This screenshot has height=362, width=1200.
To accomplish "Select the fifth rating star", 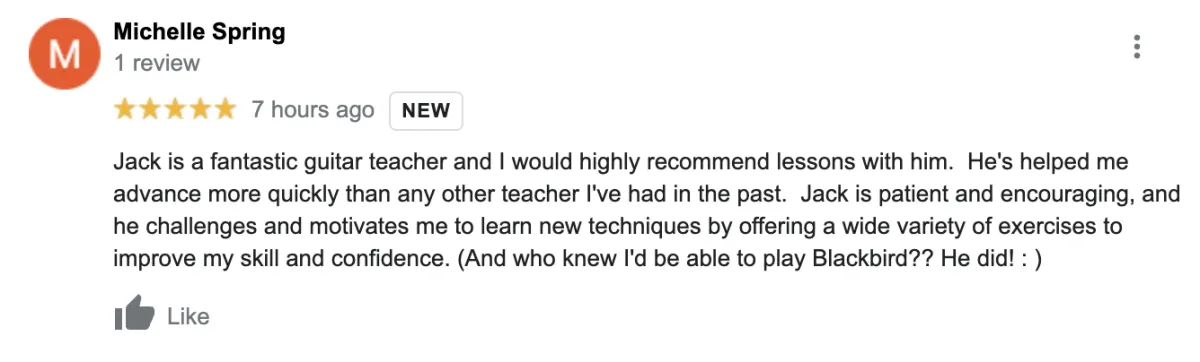I will click(x=225, y=109).
